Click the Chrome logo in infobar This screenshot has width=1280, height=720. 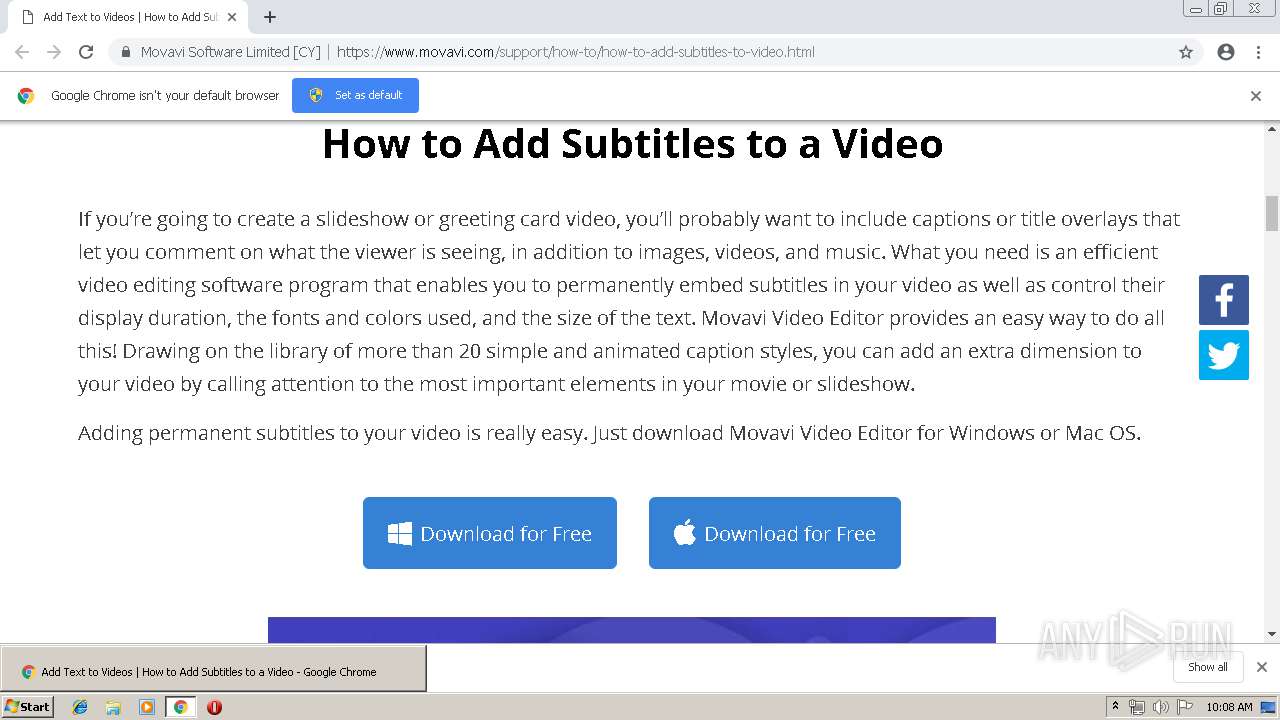pos(26,96)
